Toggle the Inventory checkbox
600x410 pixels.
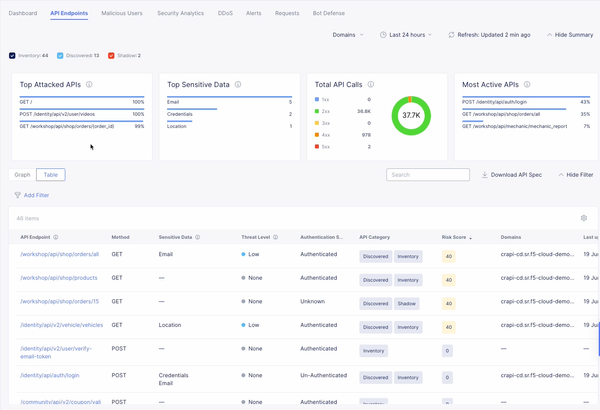[x=12, y=56]
